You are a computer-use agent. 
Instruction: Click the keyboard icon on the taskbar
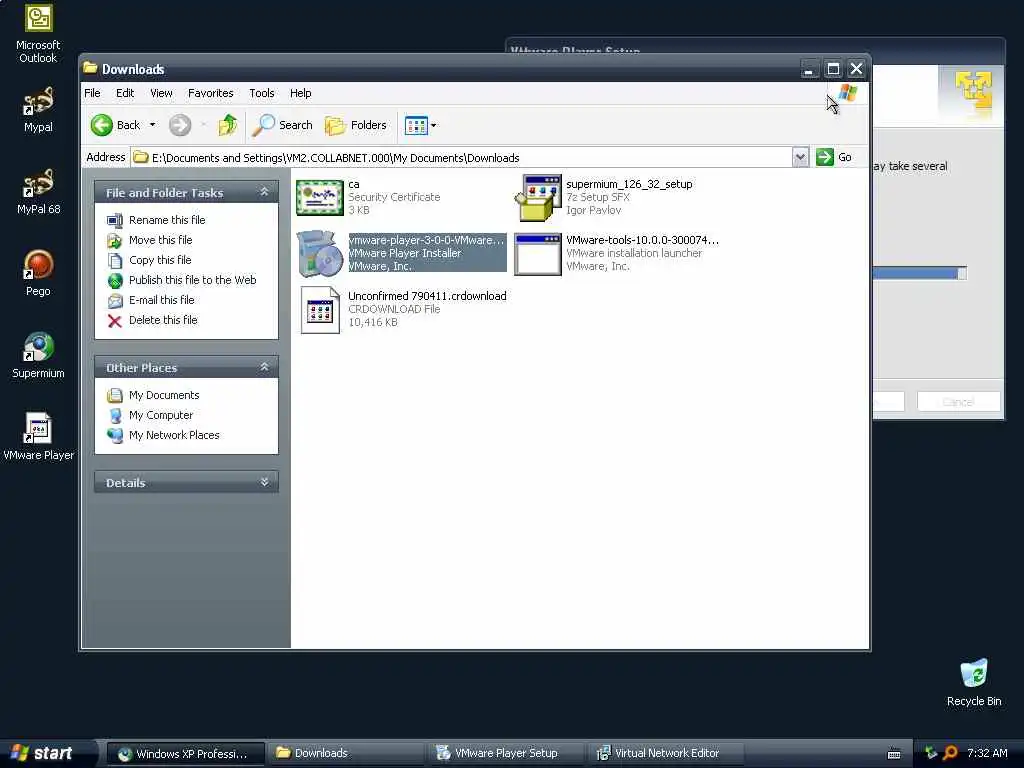point(894,754)
